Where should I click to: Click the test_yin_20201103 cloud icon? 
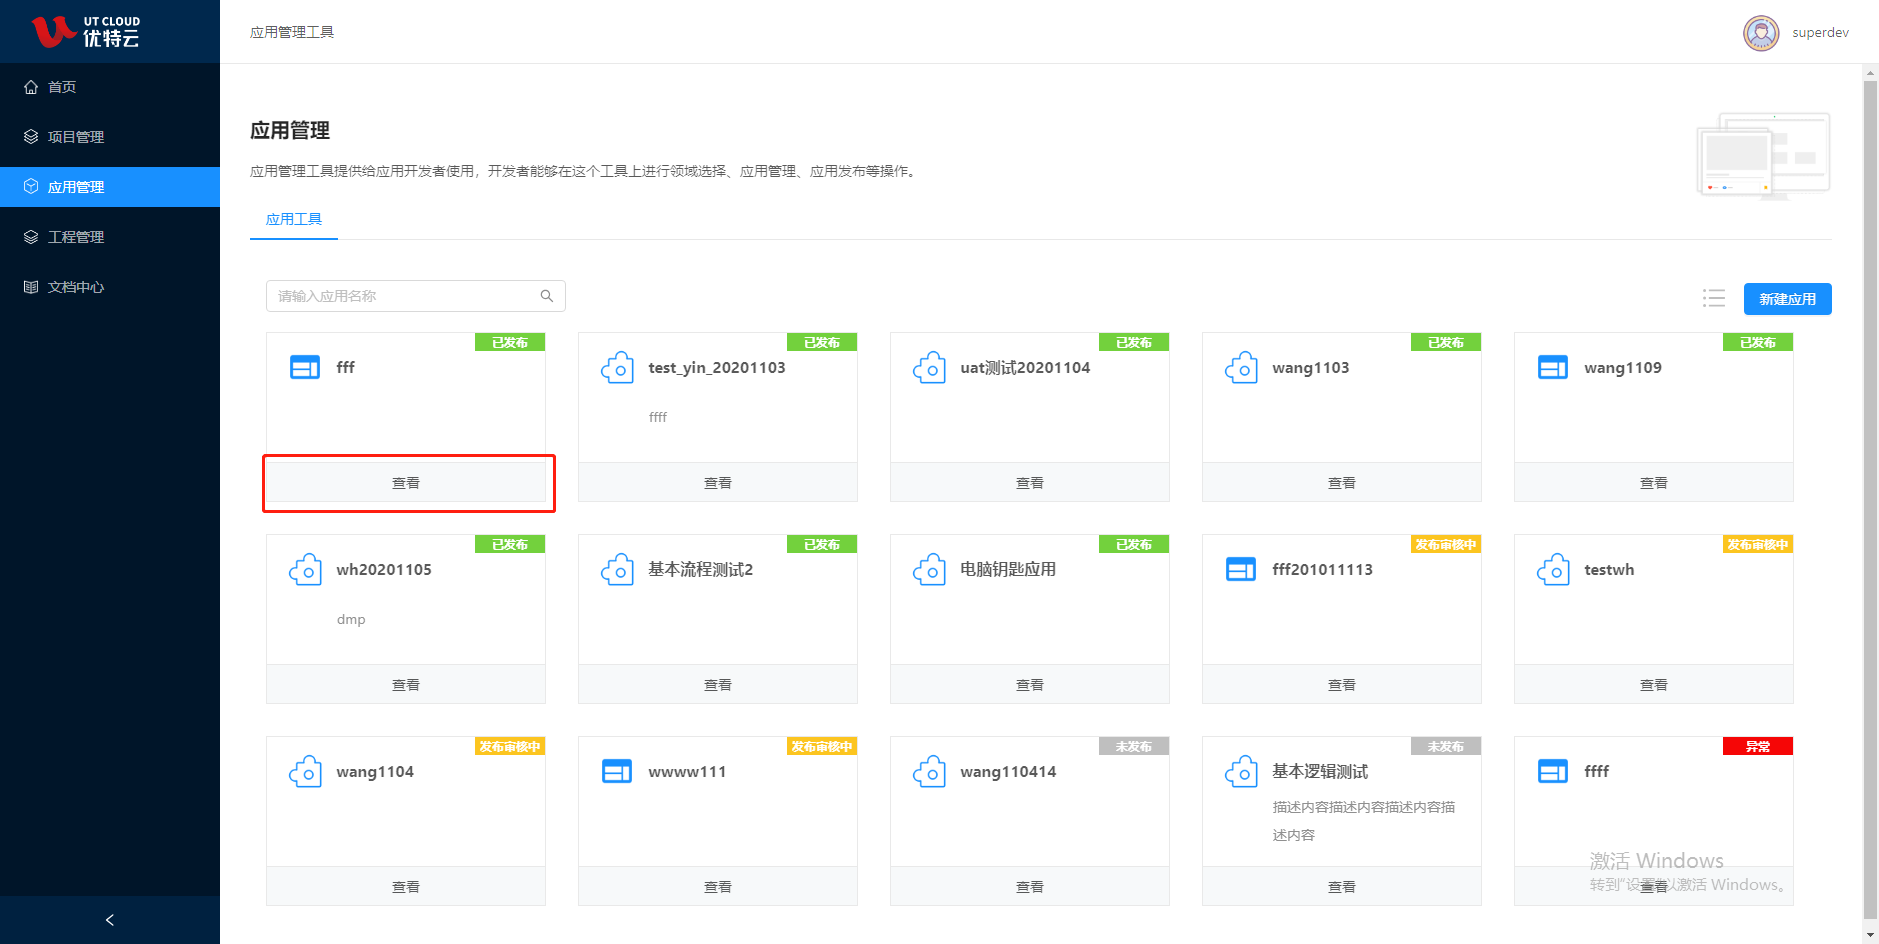click(617, 368)
